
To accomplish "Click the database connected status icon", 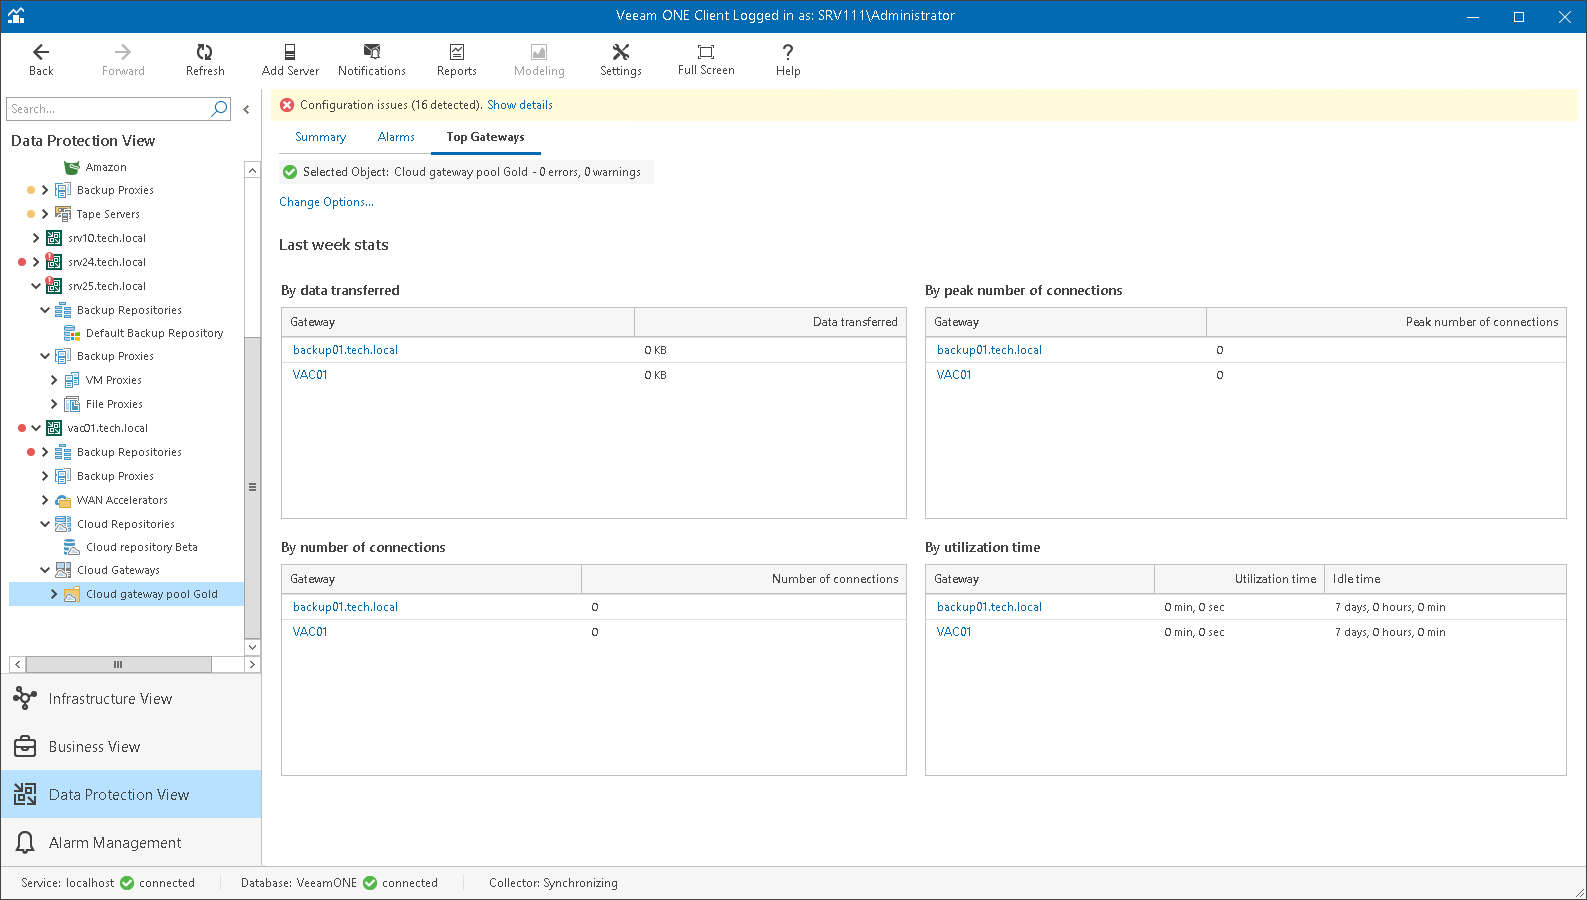I will [x=370, y=883].
